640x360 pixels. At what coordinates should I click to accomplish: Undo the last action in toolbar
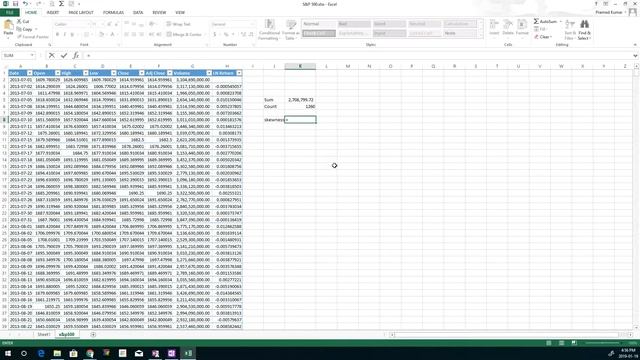point(26,4)
